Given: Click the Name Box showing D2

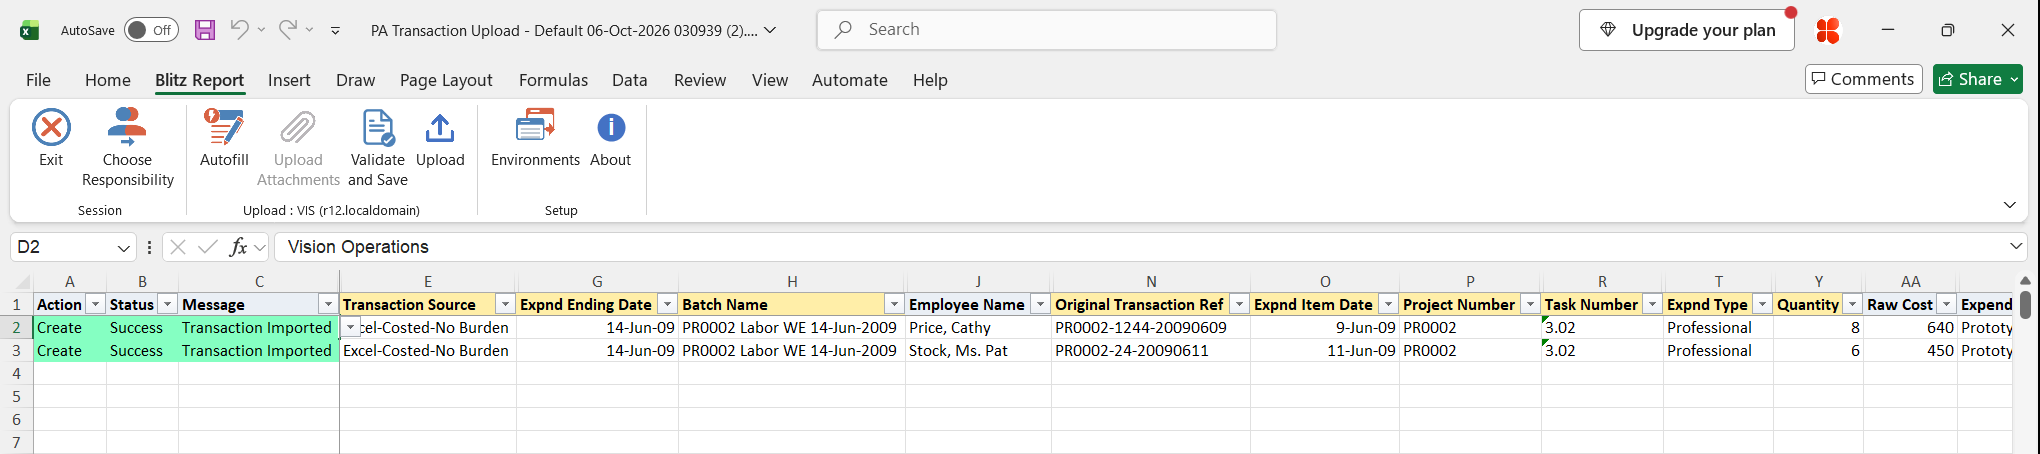Looking at the screenshot, I should tap(62, 247).
